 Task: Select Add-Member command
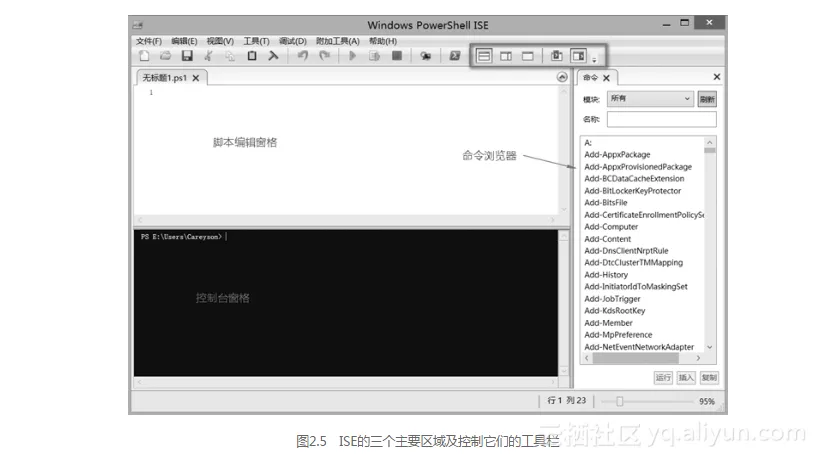point(608,323)
